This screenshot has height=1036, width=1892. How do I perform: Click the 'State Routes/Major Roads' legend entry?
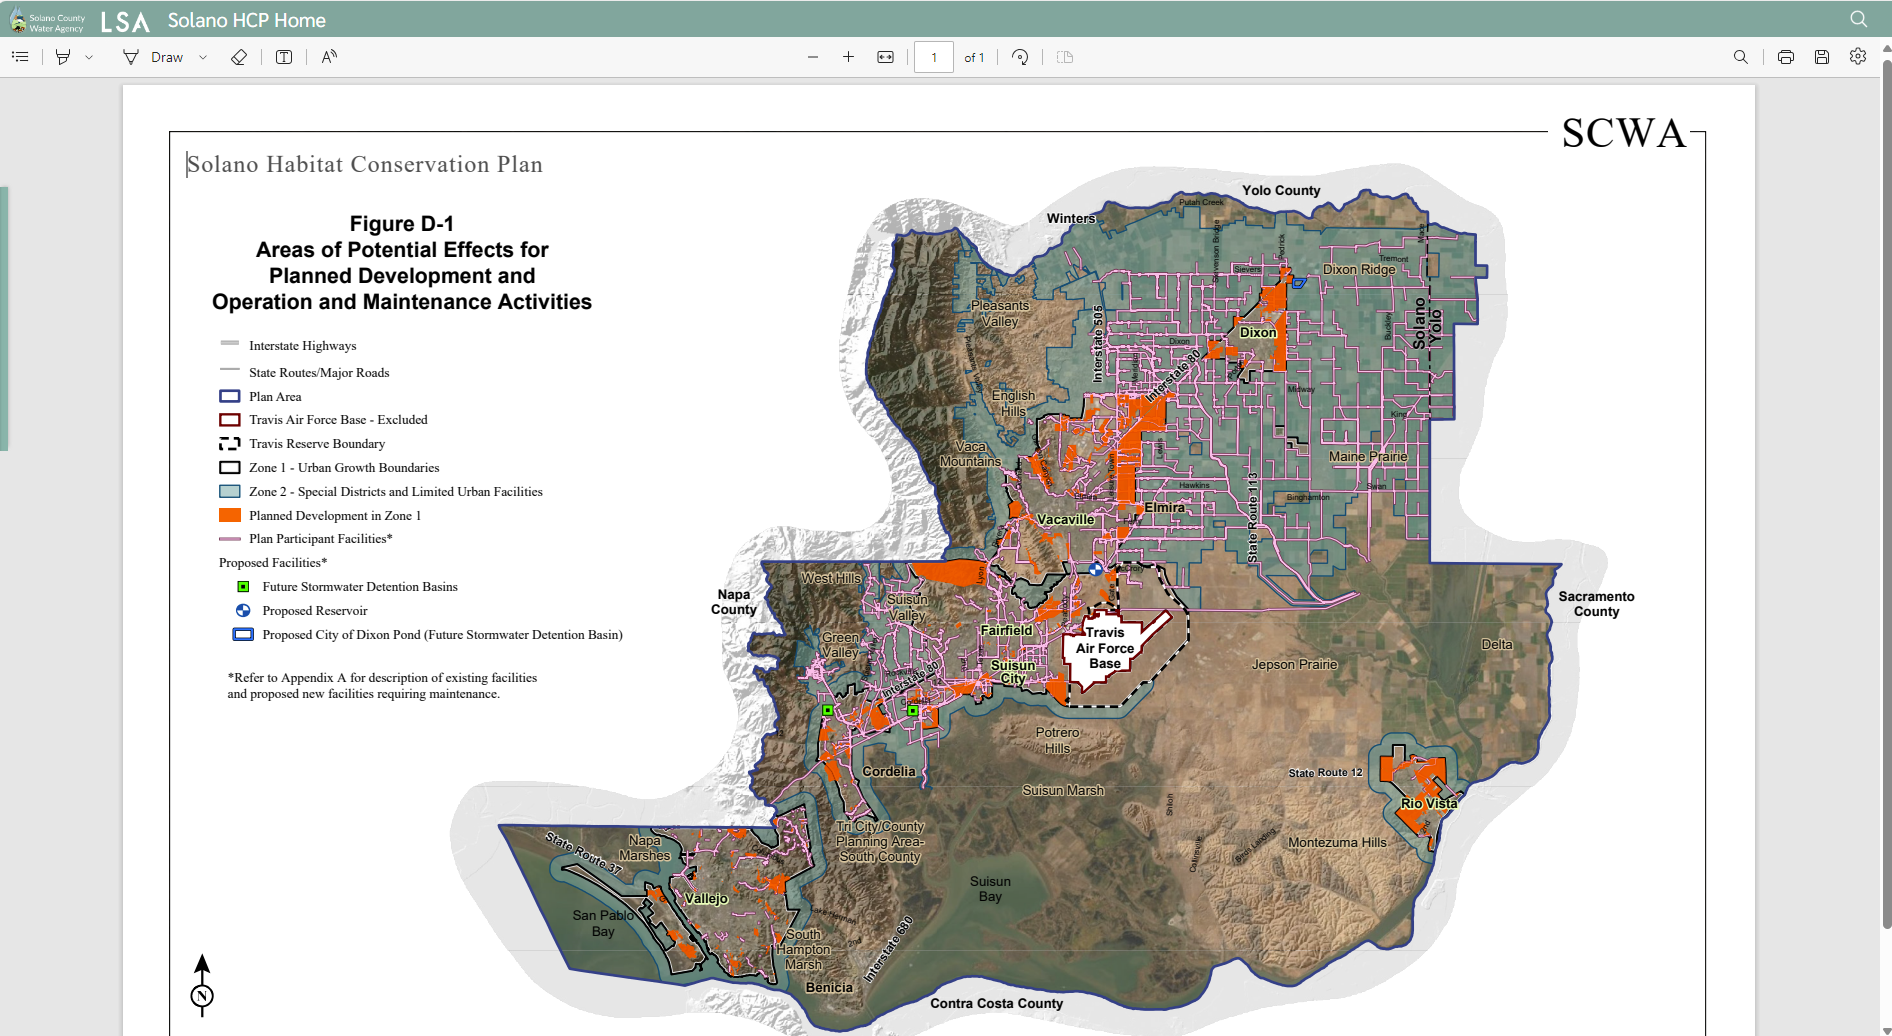coord(319,373)
